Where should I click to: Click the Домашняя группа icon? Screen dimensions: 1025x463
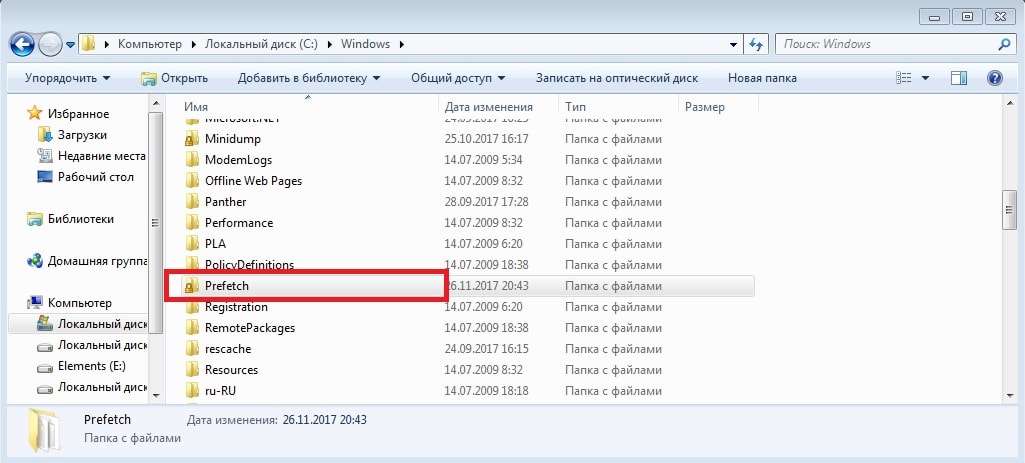(35, 261)
